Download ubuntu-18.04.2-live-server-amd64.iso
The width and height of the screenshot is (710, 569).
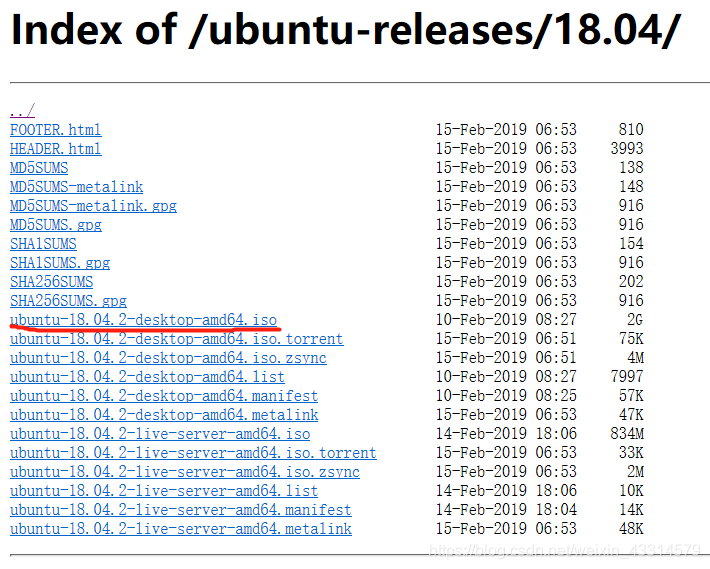coord(160,434)
